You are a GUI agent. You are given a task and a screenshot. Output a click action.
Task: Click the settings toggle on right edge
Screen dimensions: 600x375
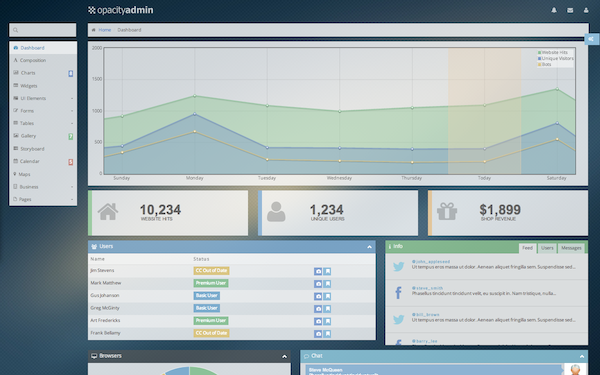pos(592,39)
